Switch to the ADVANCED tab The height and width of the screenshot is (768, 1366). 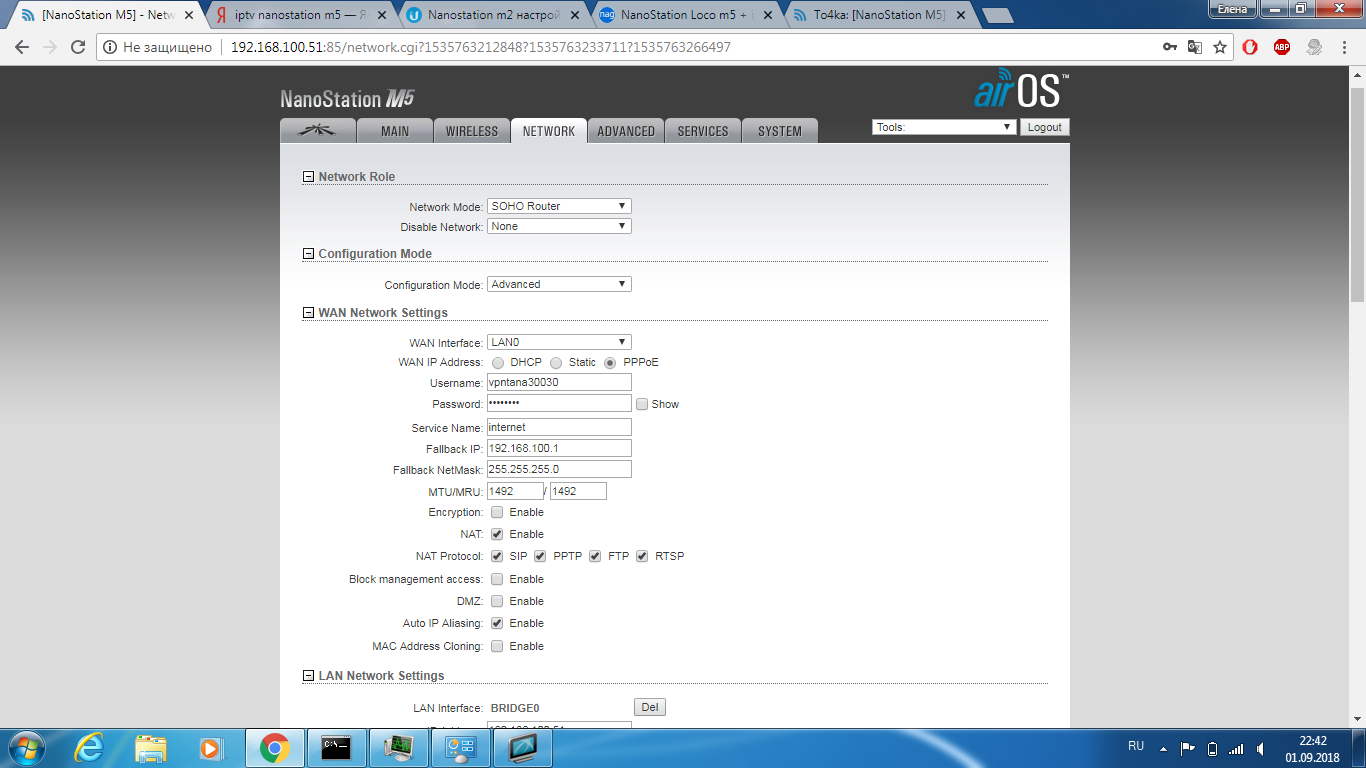pyautogui.click(x=626, y=131)
